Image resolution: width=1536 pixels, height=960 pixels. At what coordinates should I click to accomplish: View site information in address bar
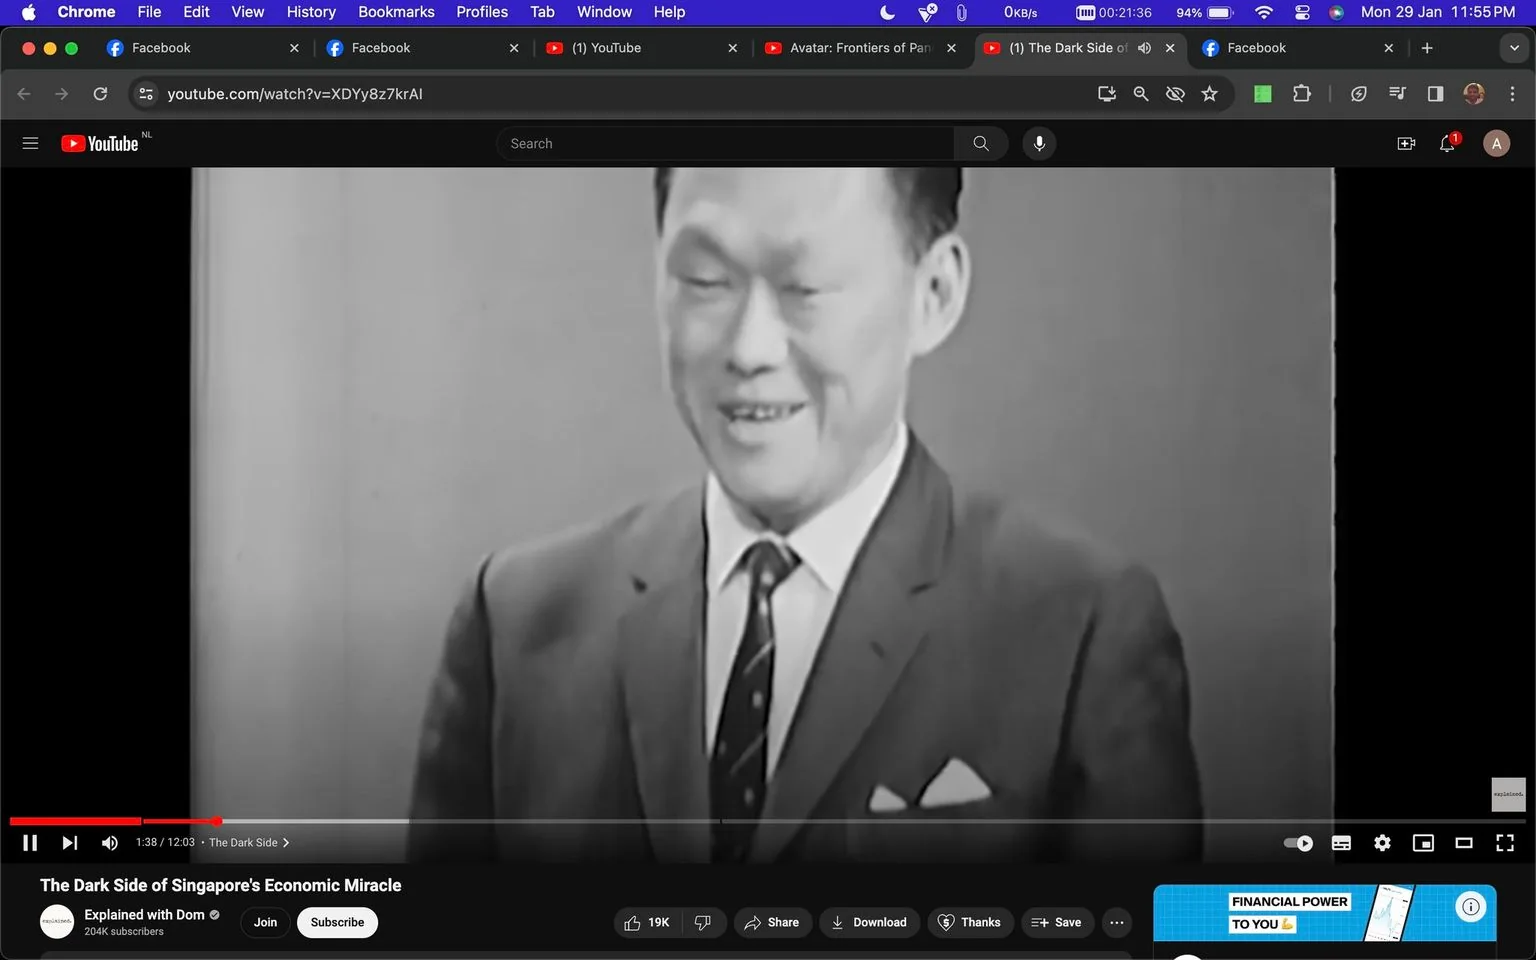[x=146, y=93]
